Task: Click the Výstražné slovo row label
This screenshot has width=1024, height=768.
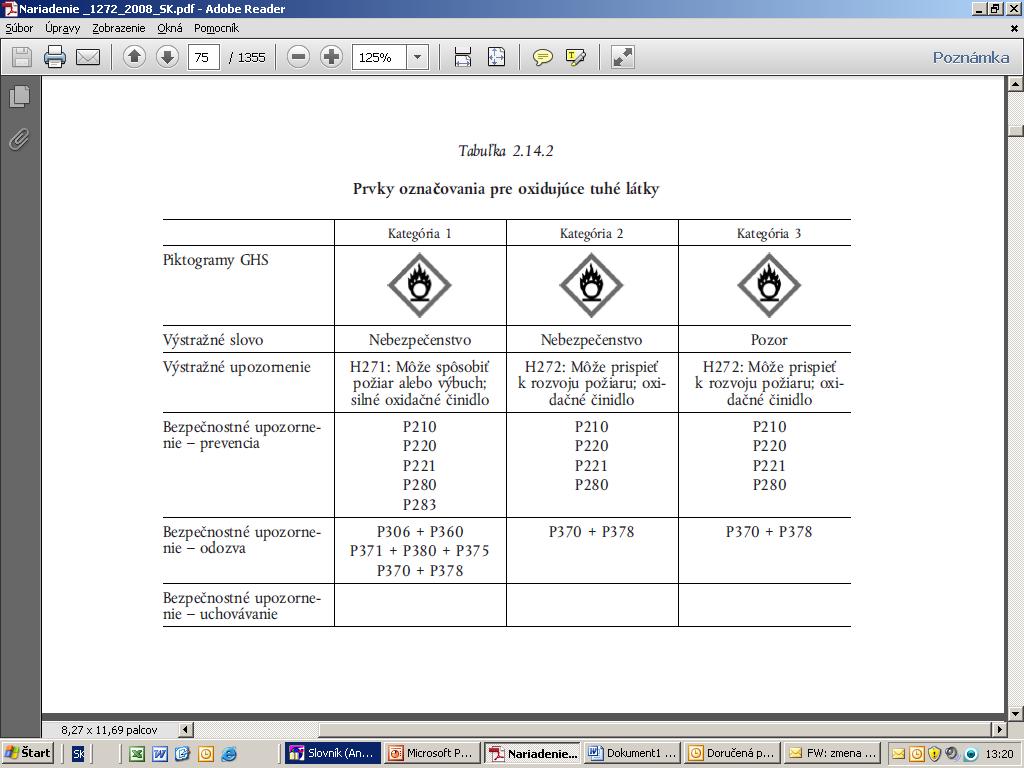Action: (213, 340)
